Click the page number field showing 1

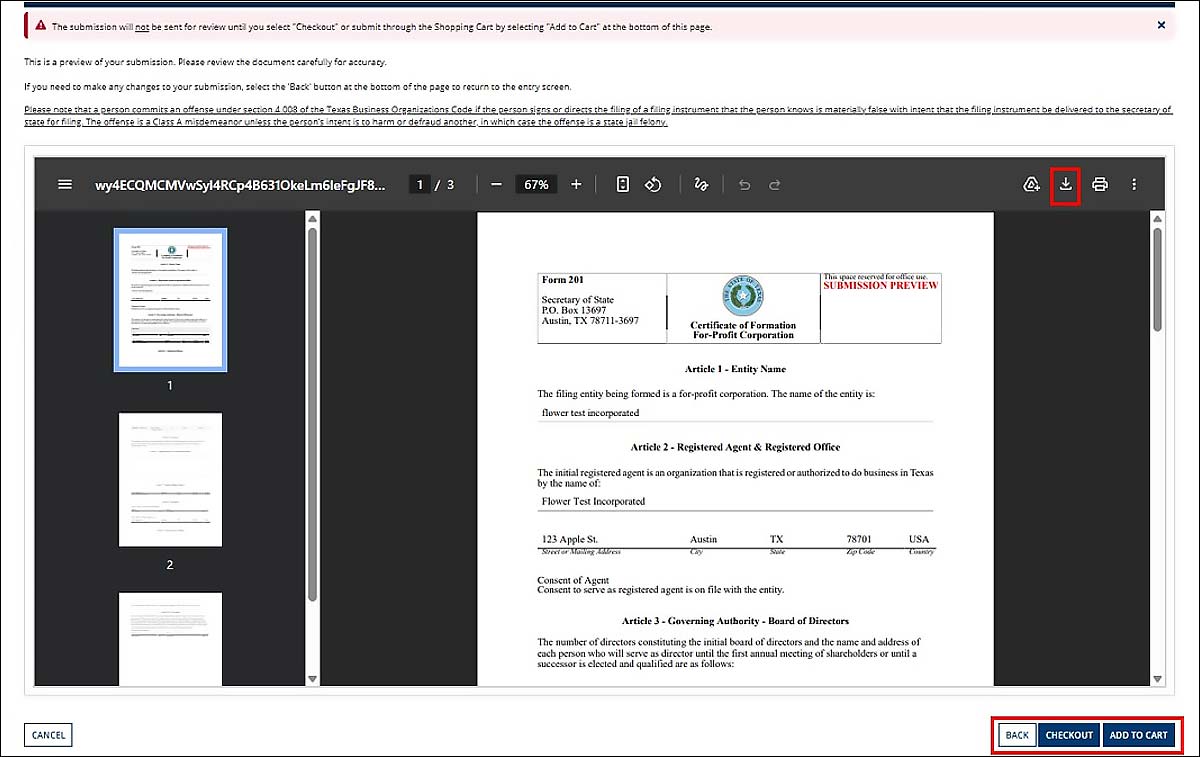pos(421,185)
